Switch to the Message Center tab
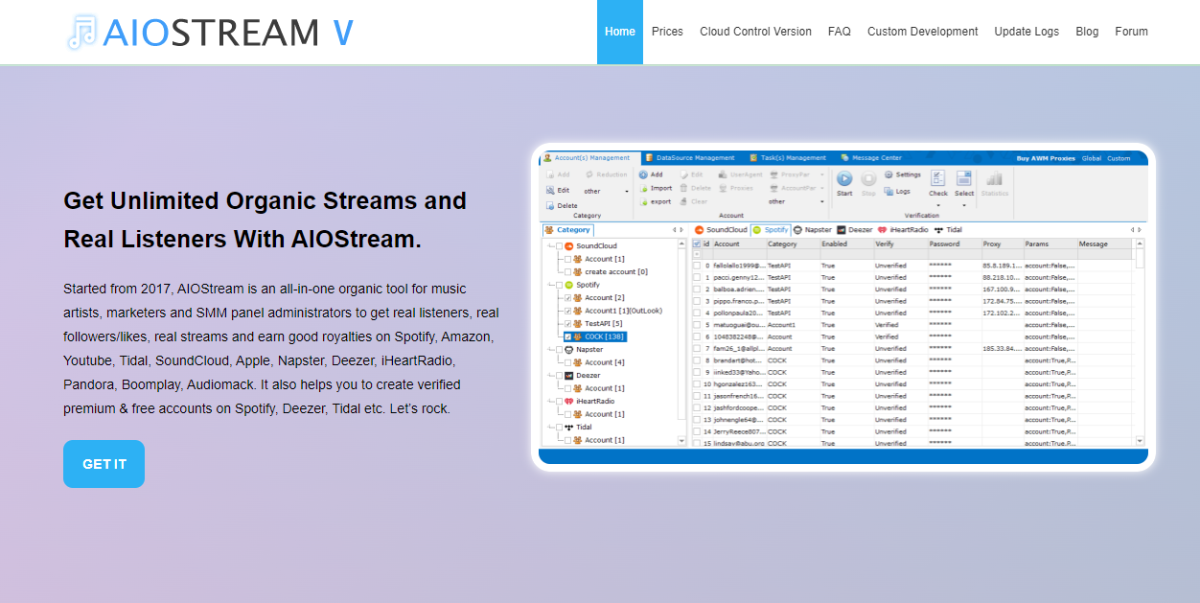Viewport: 1200px width, 603px height. [x=871, y=158]
